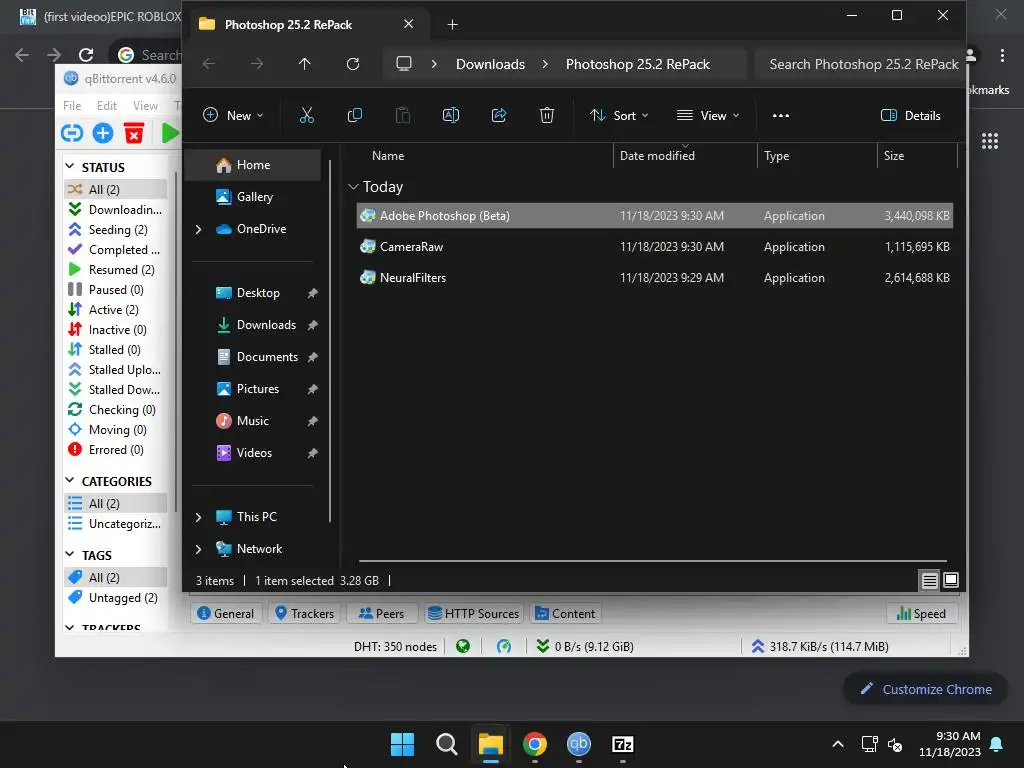The image size is (1024, 768).
Task: Select the Adobe Photoshop (Beta) file
Action: (x=654, y=216)
